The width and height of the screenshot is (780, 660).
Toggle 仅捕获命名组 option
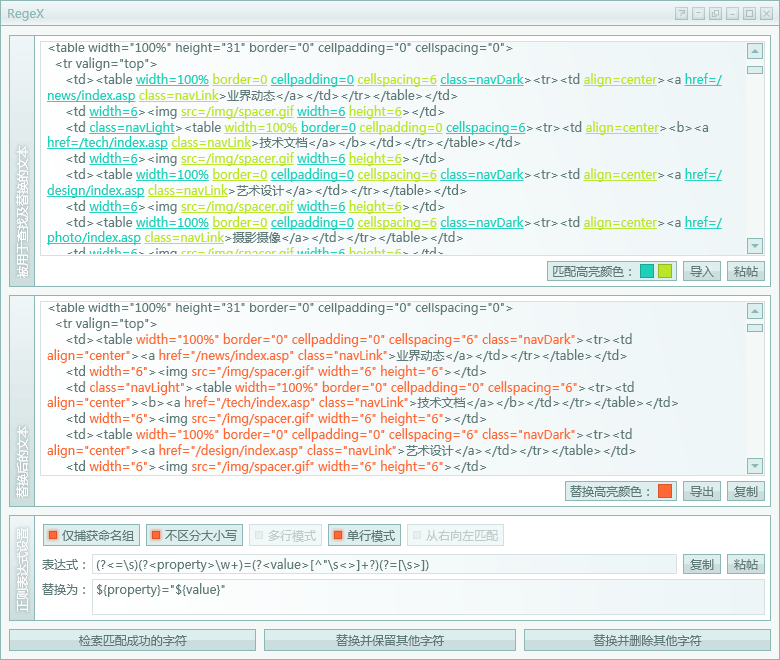[x=91, y=535]
